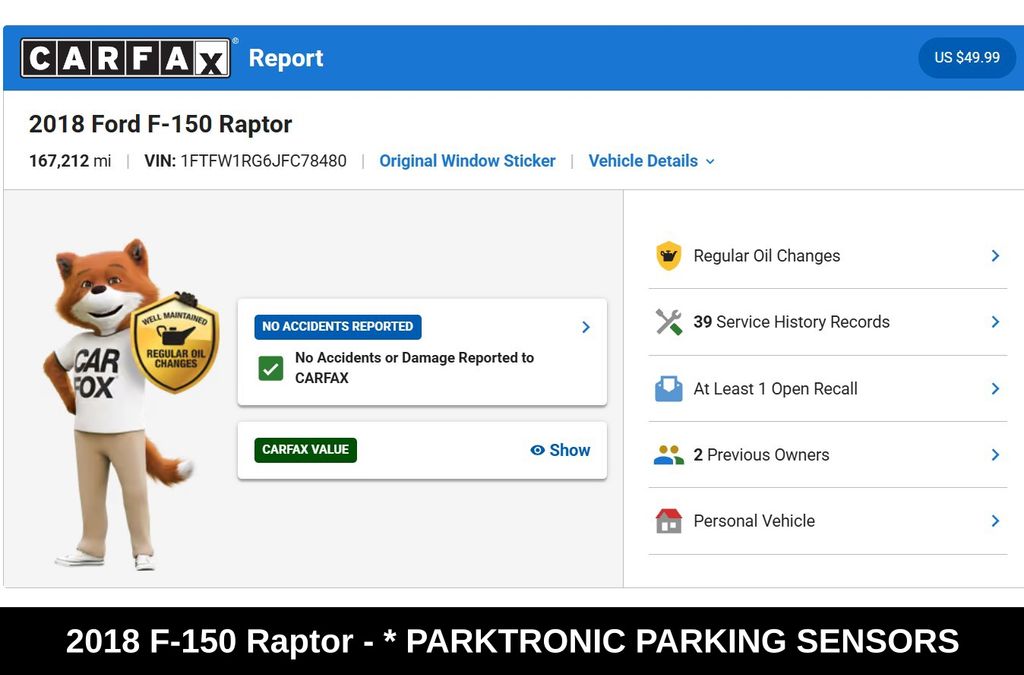Click No Accidents or Damage Reported text
The image size is (1024, 675).
click(414, 368)
